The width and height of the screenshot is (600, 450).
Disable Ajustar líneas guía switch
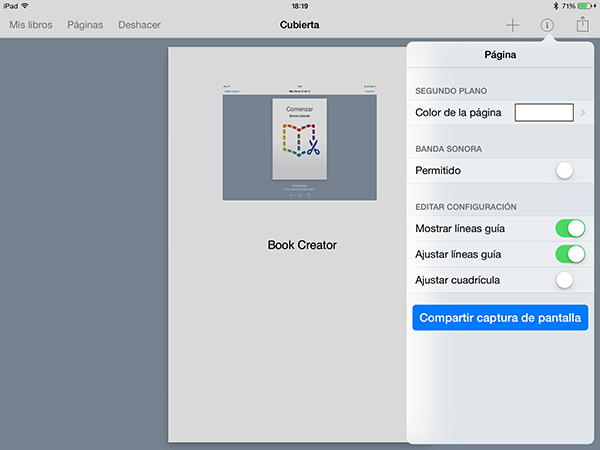pos(570,254)
